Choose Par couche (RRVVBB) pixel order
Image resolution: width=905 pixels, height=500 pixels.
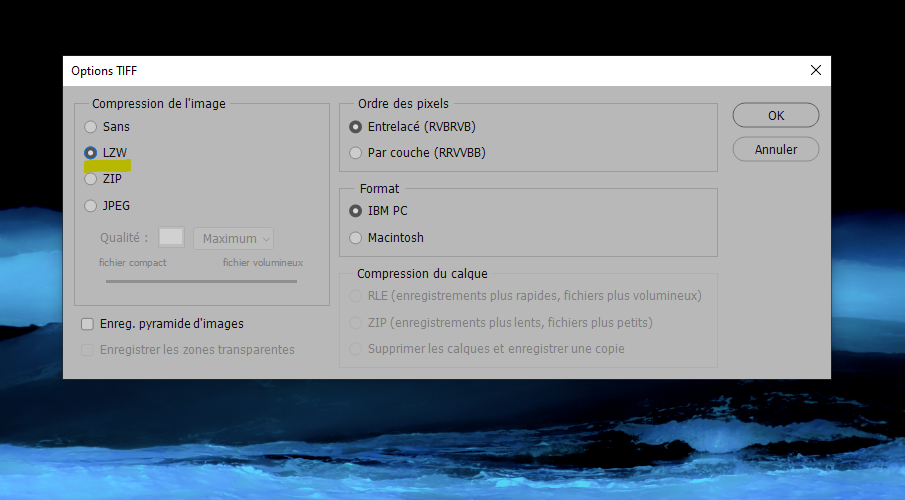[355, 153]
